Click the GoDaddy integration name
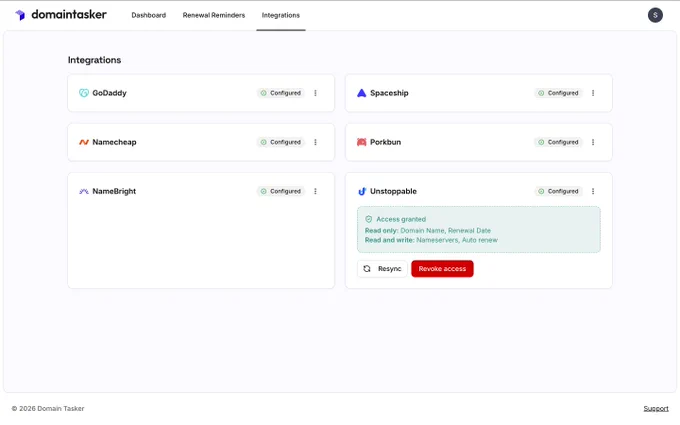The height and width of the screenshot is (425, 680). [109, 93]
